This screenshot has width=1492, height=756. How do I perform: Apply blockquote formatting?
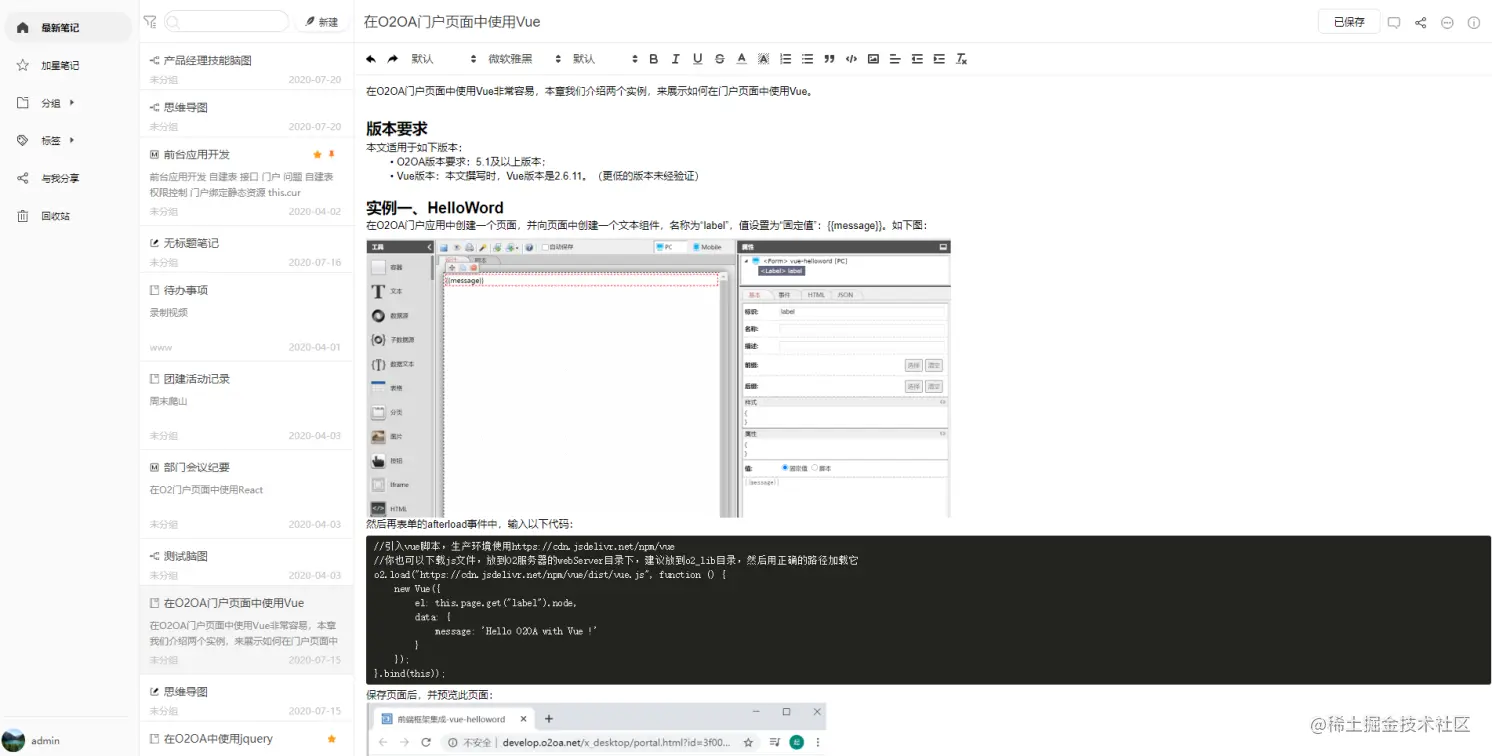point(829,58)
